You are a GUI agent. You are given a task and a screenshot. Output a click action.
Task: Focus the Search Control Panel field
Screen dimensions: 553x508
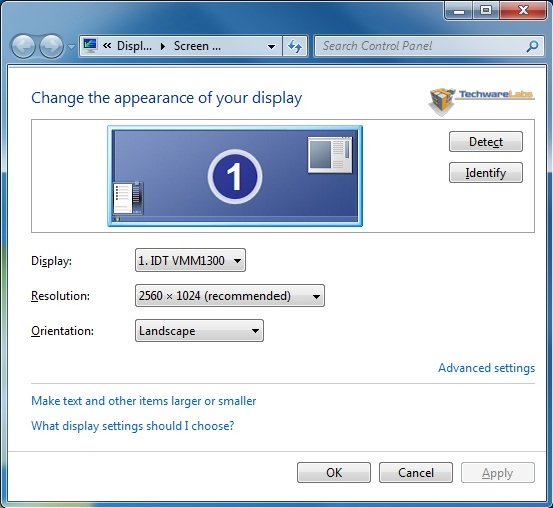coord(420,46)
